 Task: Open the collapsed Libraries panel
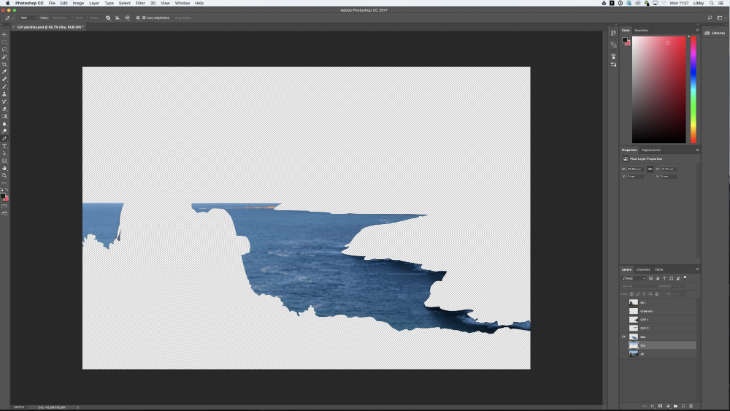(714, 33)
